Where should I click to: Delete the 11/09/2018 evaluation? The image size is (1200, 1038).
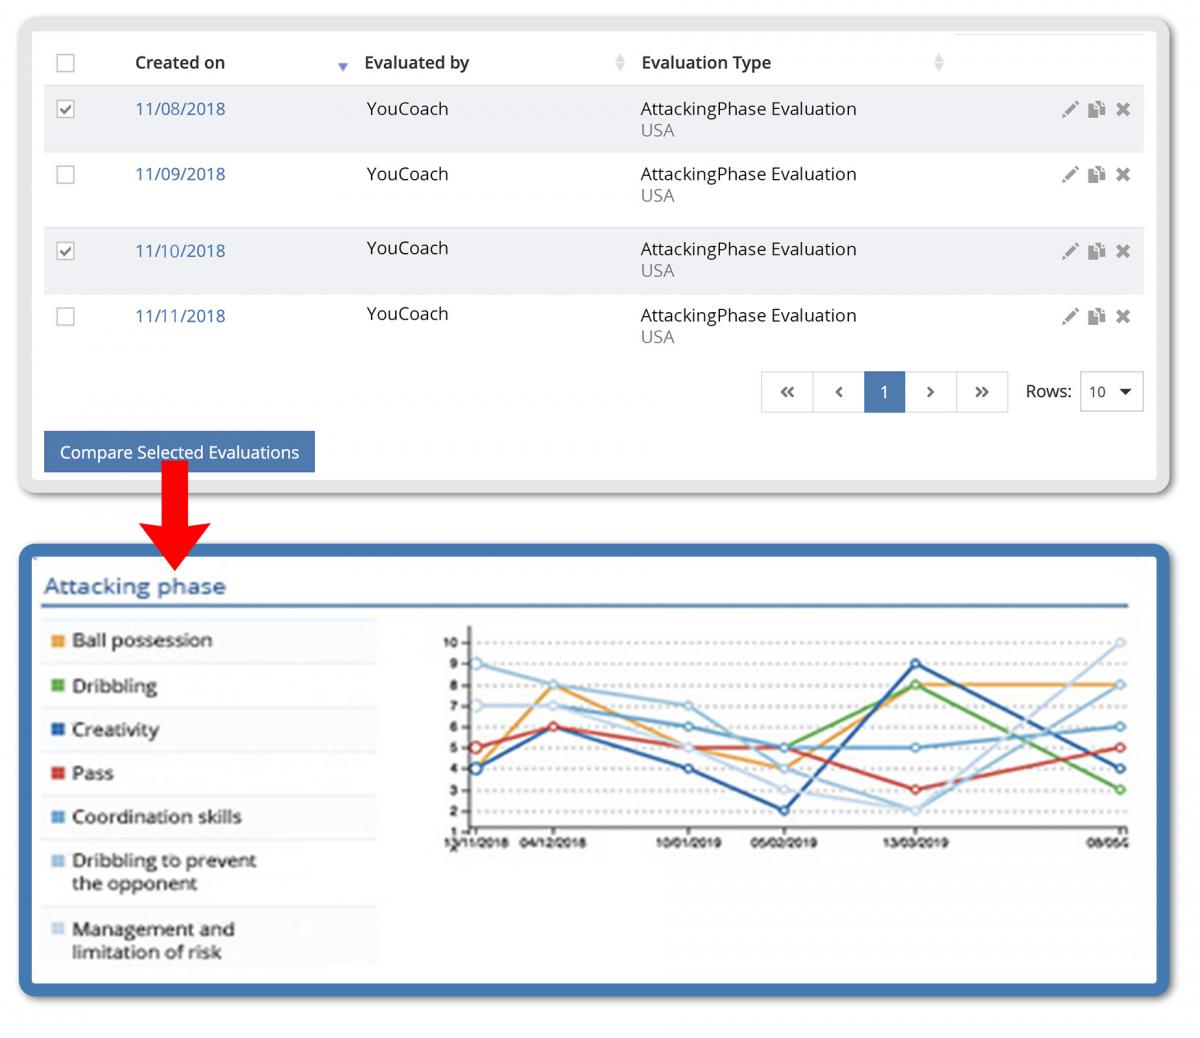pos(1123,174)
